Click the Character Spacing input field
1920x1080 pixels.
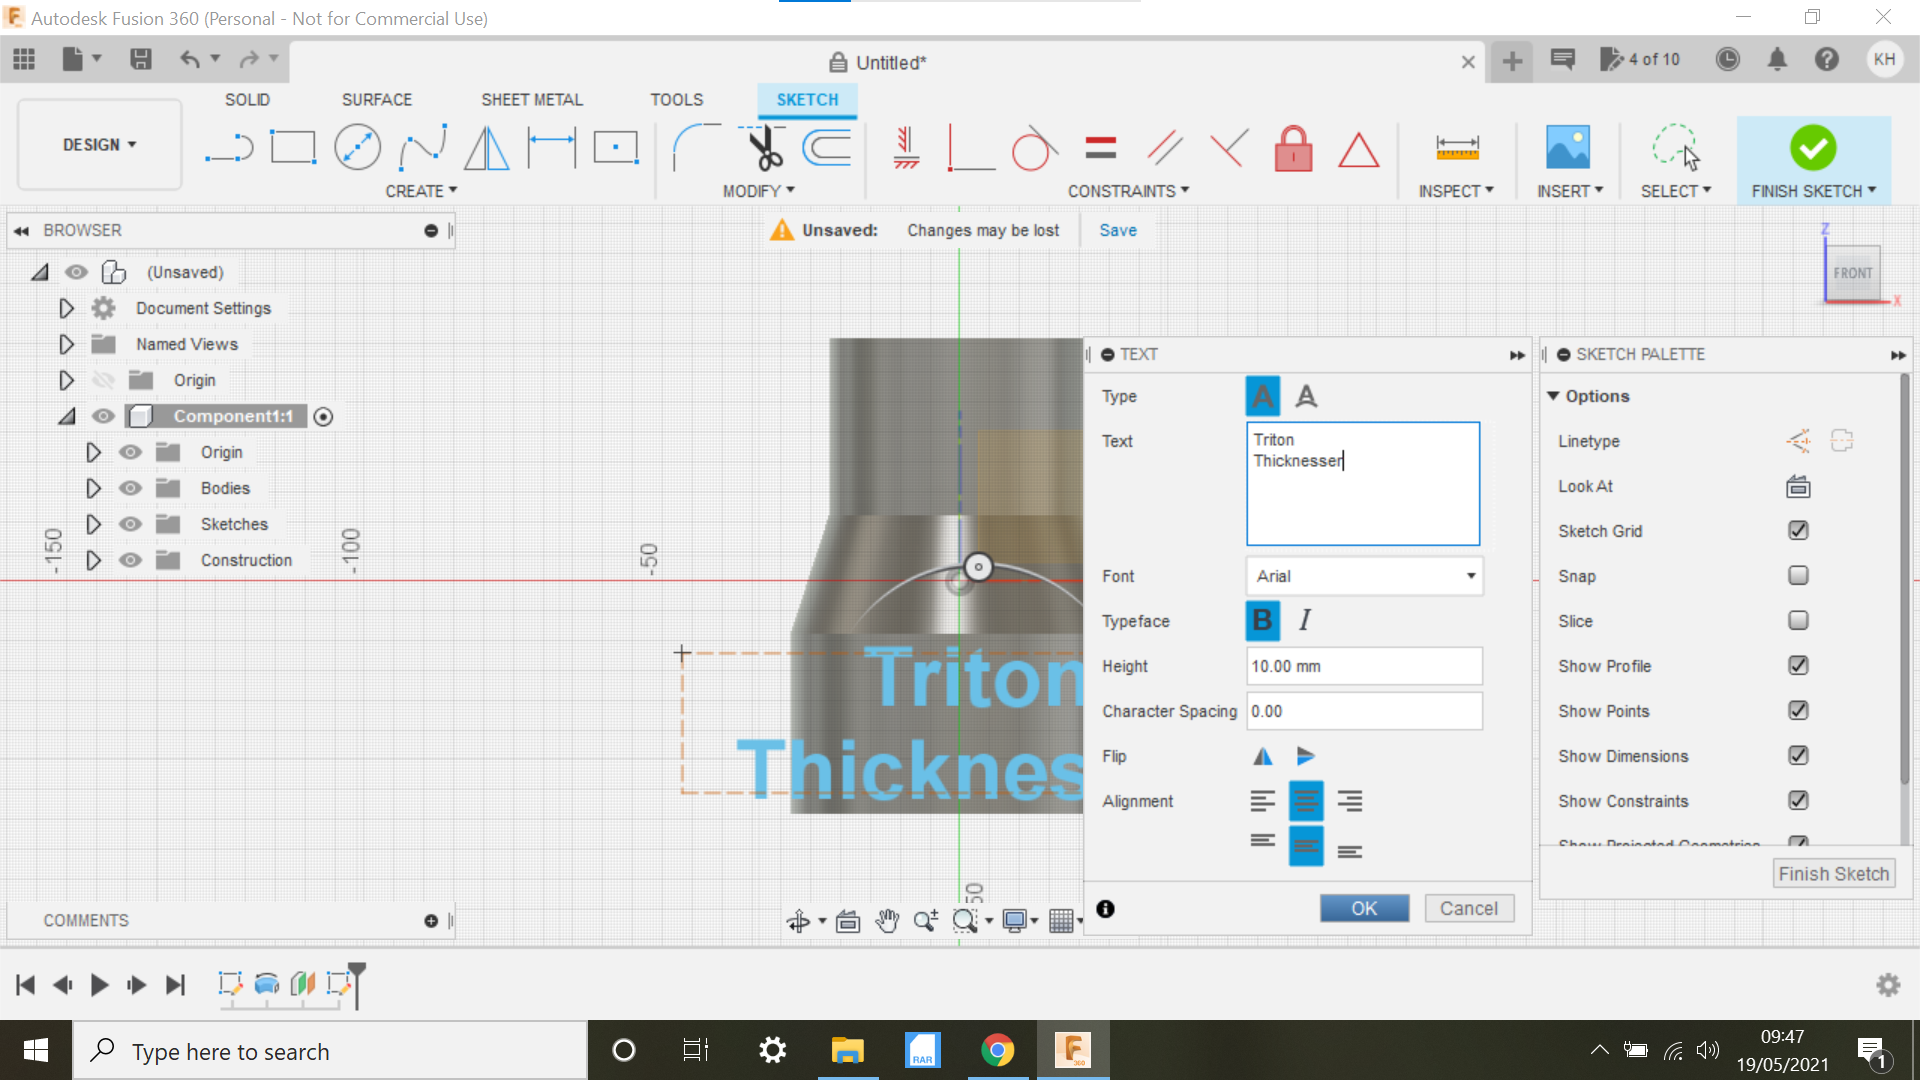(1364, 711)
